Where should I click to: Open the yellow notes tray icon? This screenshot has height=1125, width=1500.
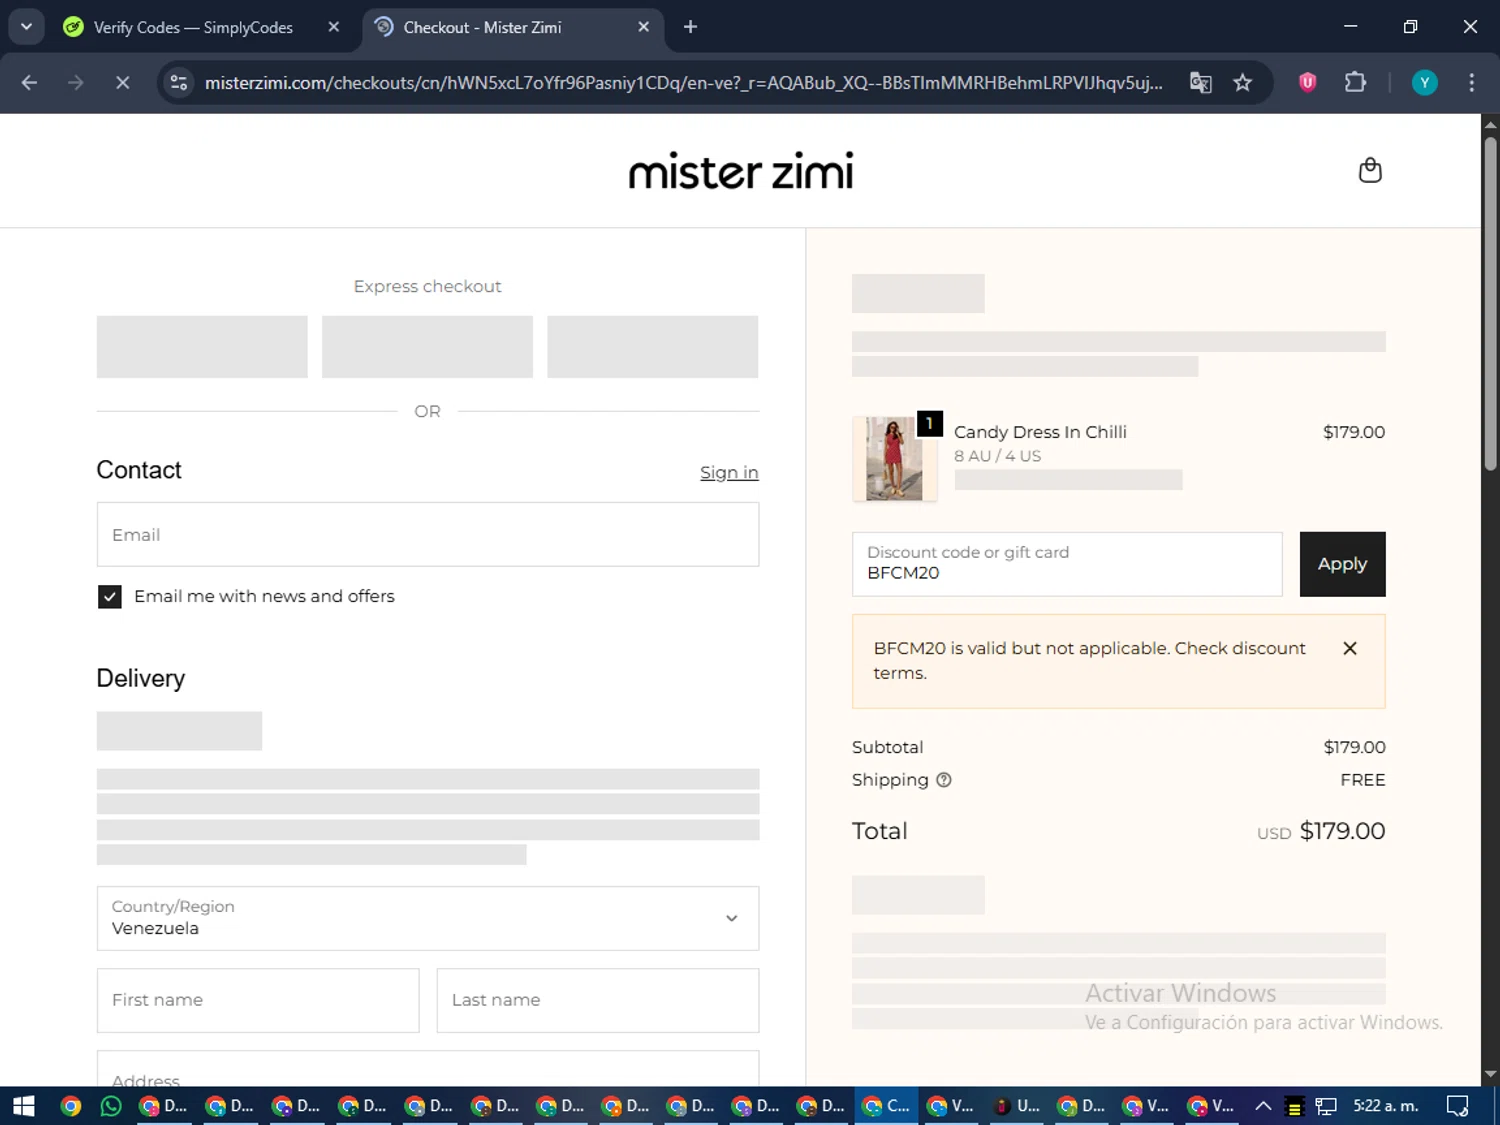pos(1294,1107)
